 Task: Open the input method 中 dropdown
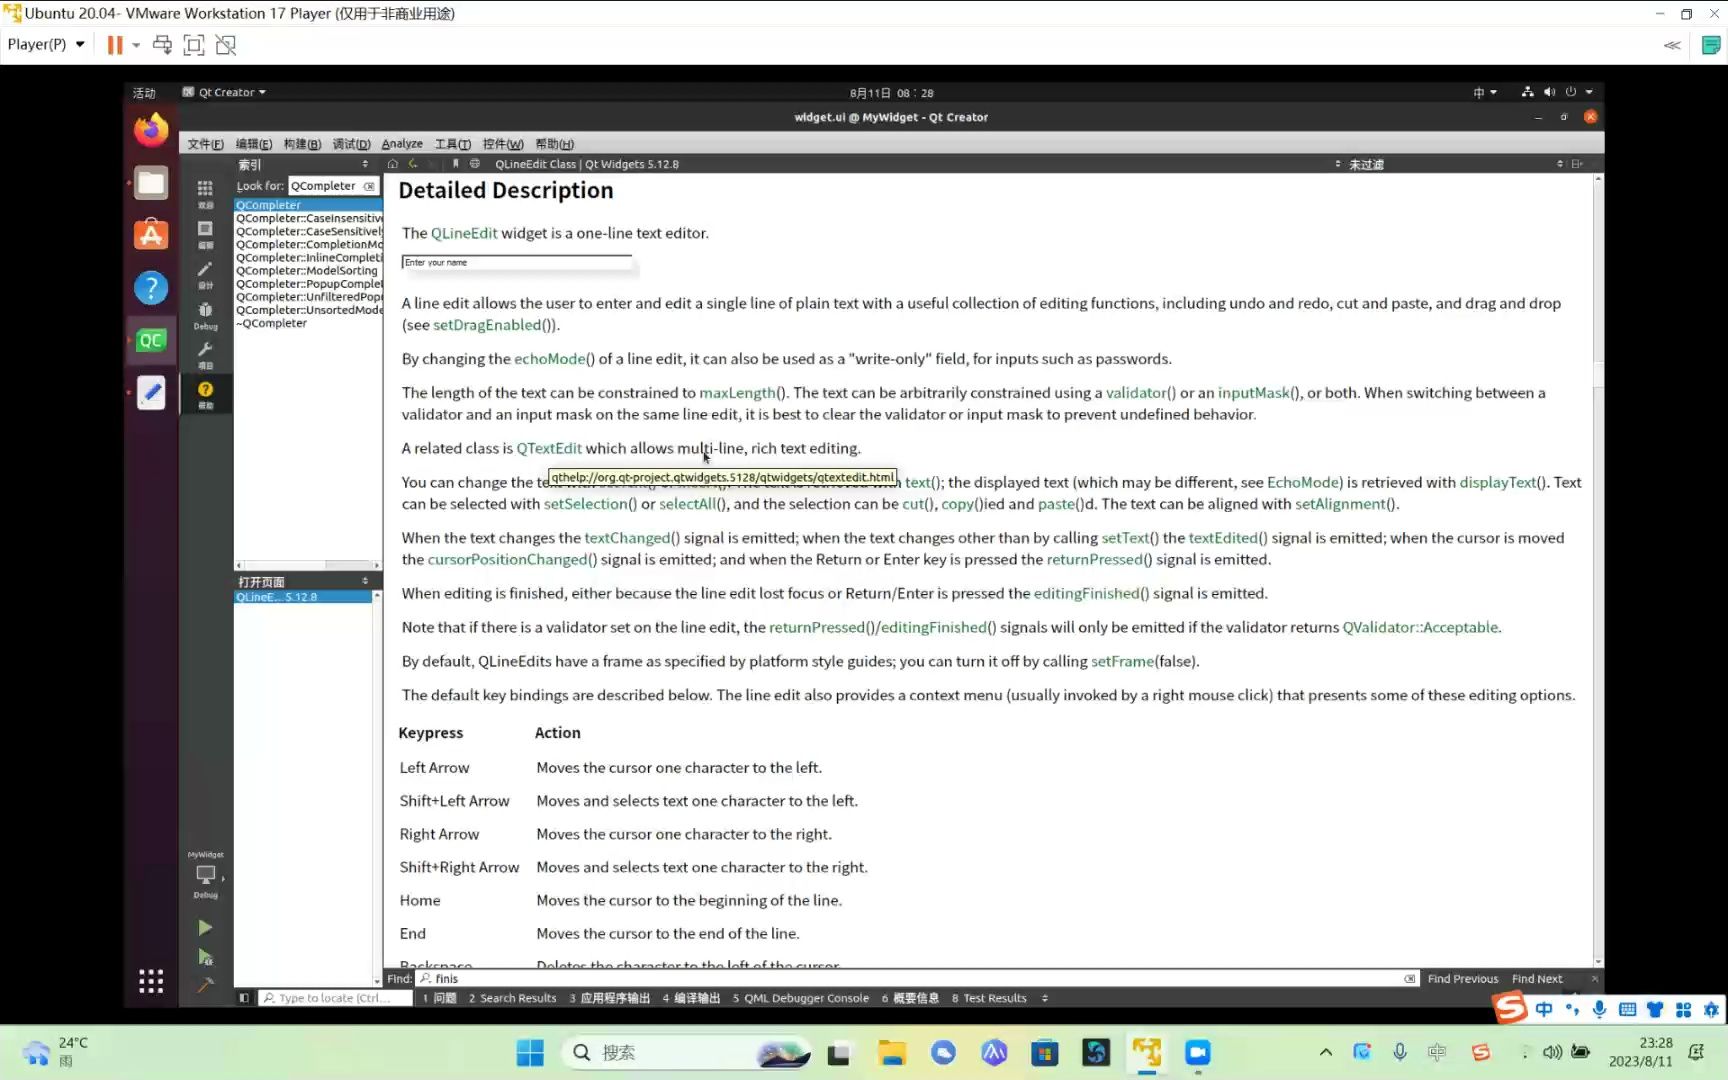1485,92
